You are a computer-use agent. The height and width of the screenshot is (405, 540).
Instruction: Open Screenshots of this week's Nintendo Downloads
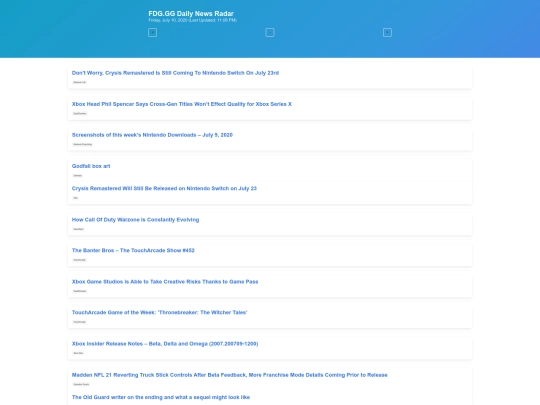point(152,135)
